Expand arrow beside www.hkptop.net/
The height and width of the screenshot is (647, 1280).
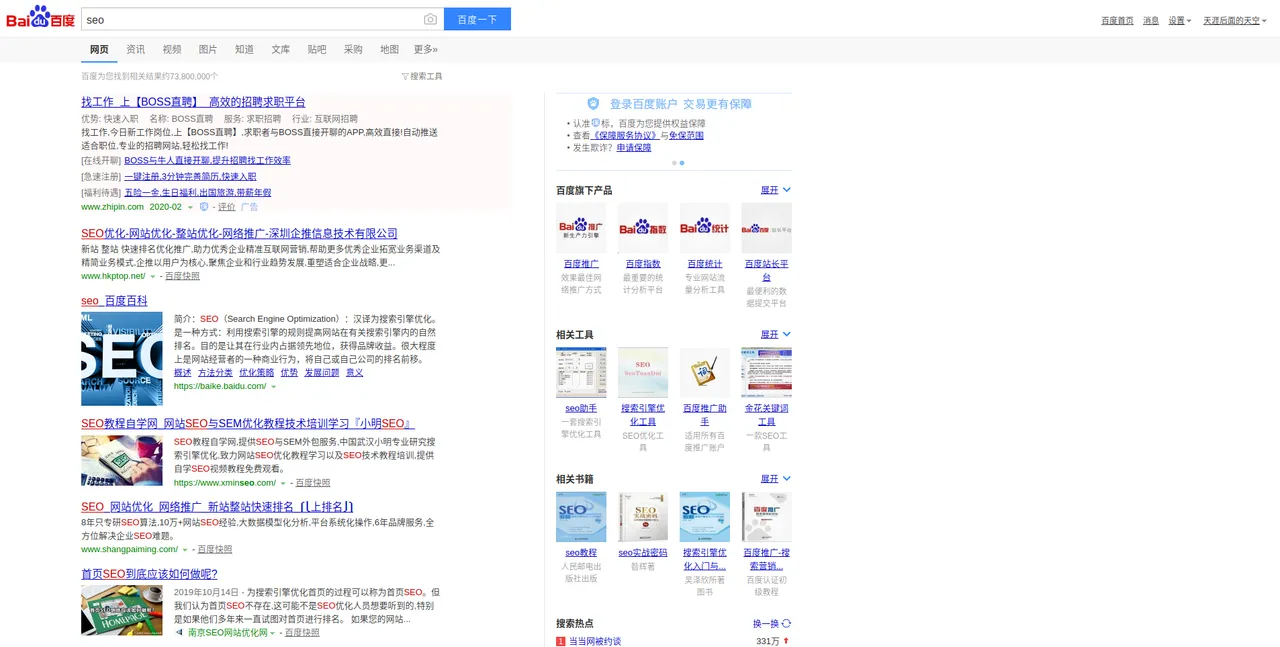tap(152, 276)
